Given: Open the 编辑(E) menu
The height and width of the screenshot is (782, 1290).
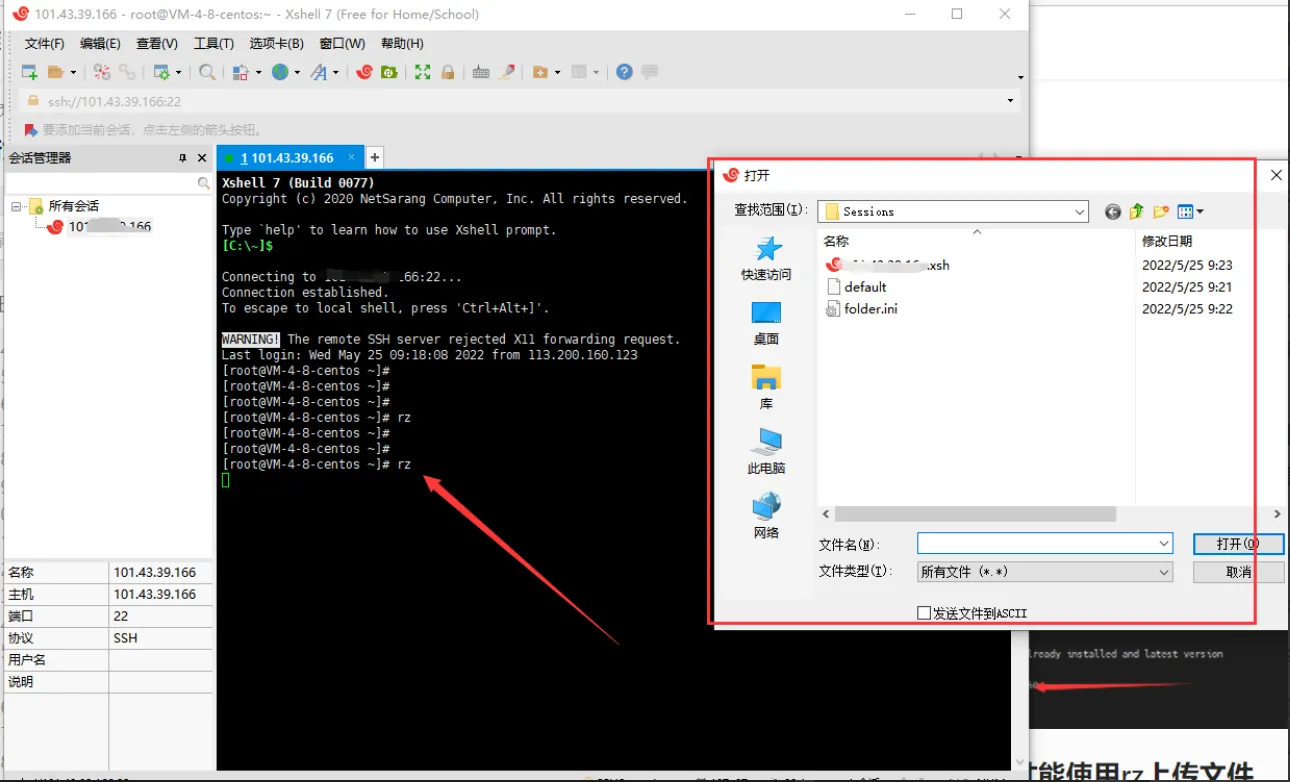Looking at the screenshot, I should [100, 43].
